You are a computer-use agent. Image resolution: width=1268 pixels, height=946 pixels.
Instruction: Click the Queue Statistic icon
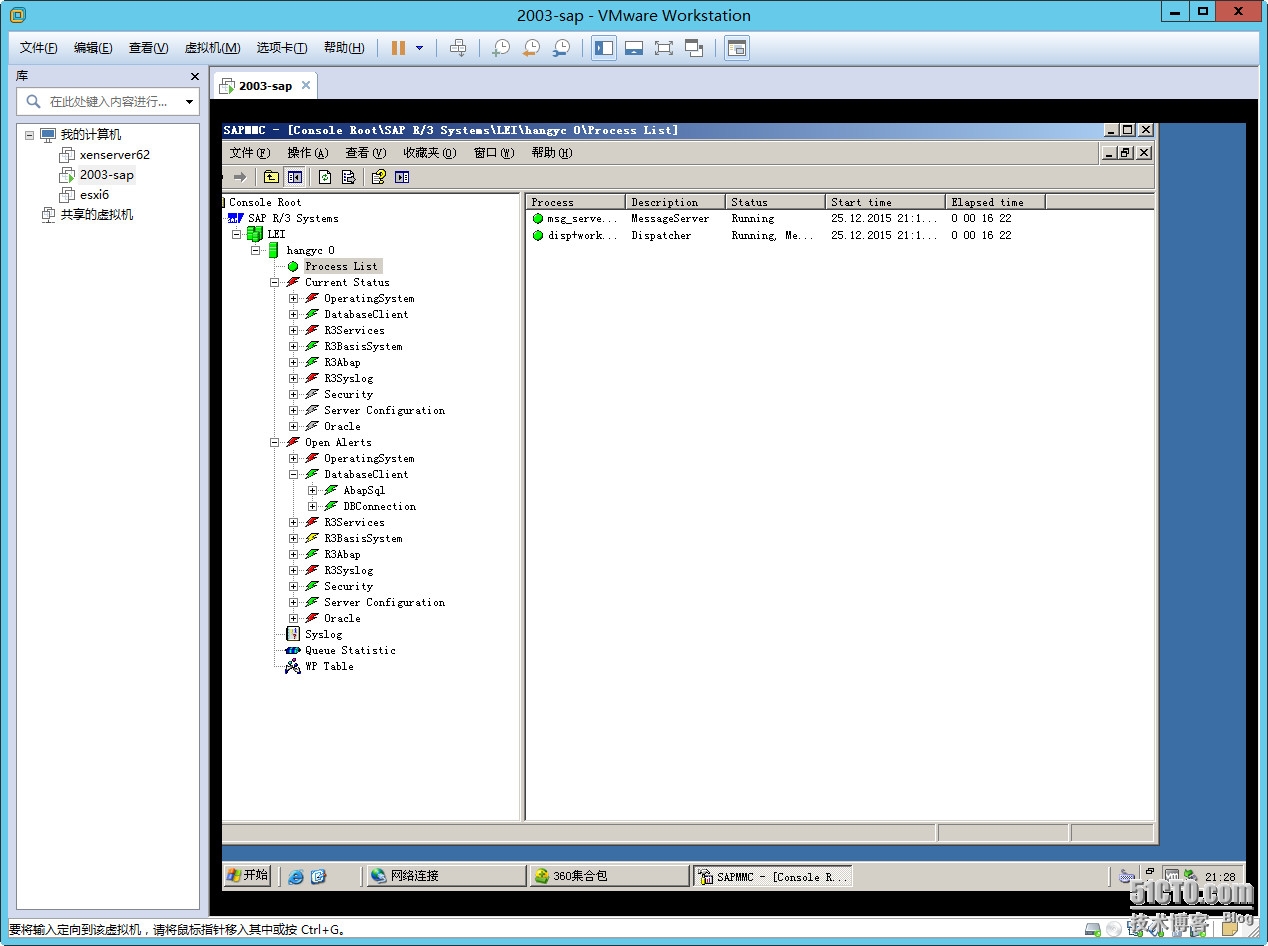tap(293, 650)
